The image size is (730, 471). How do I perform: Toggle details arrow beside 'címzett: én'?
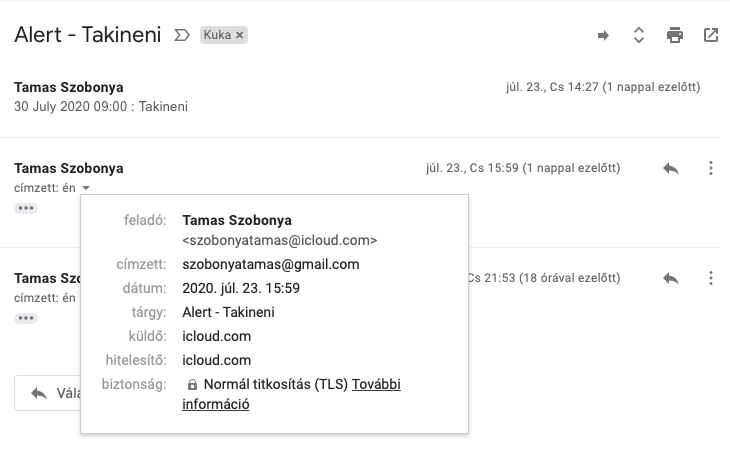[87, 188]
